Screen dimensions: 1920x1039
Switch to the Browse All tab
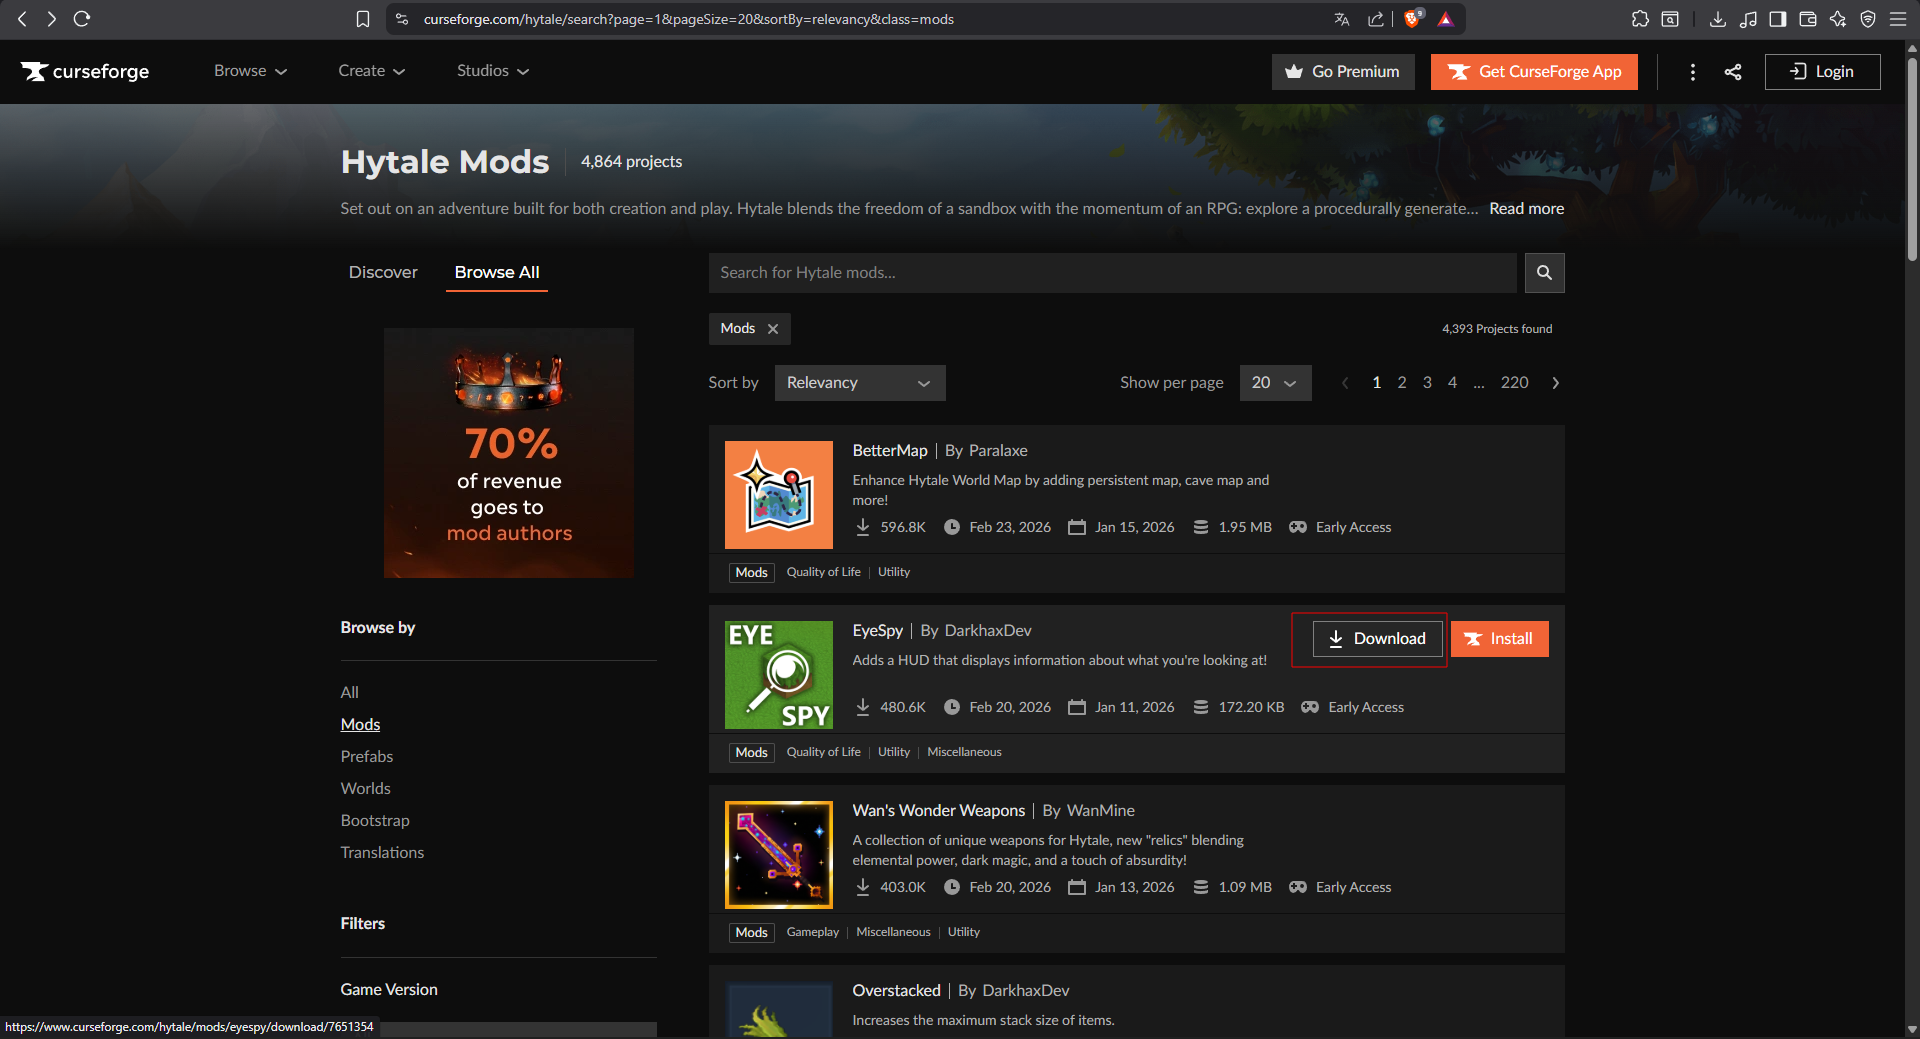click(497, 272)
